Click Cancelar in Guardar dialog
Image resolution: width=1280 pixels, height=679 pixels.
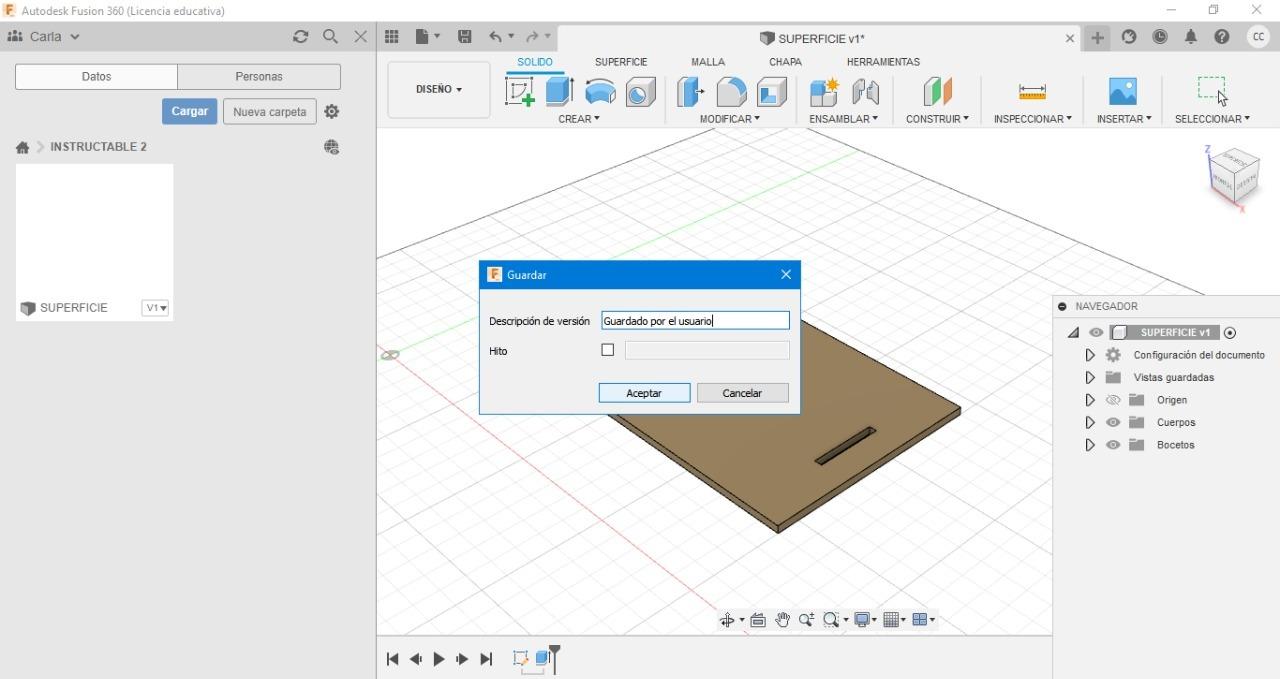coord(742,393)
